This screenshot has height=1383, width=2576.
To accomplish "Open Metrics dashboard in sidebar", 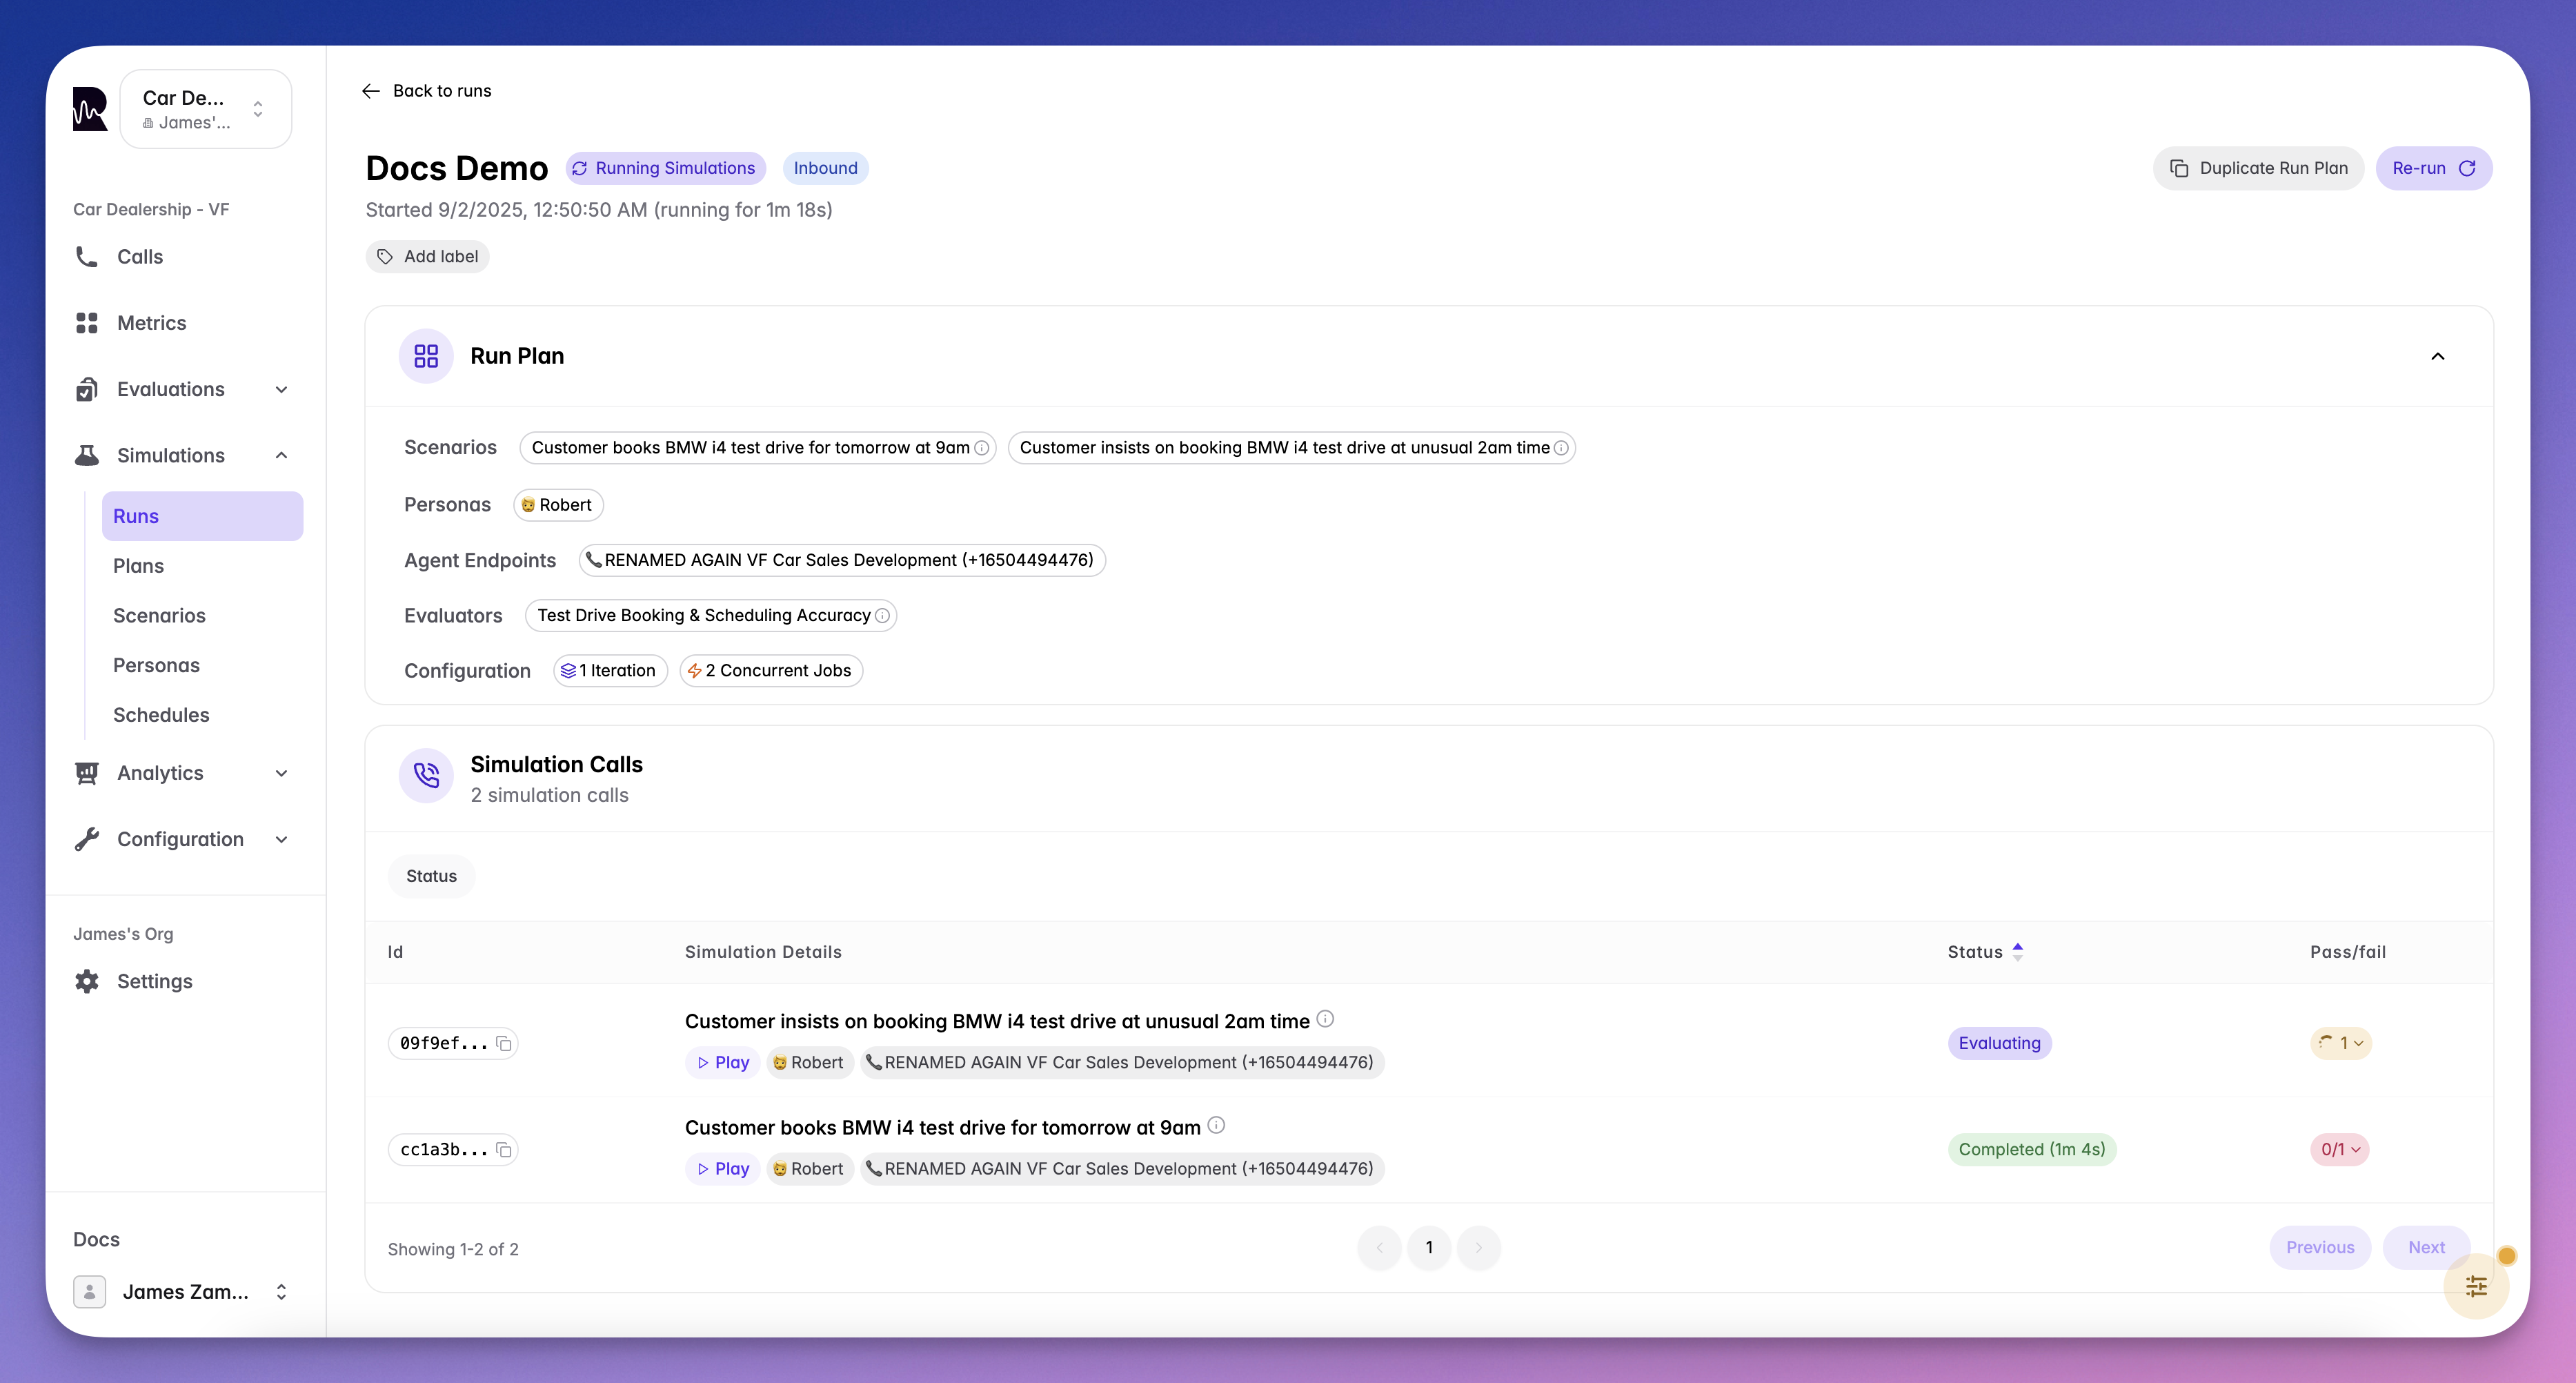I will tap(151, 323).
